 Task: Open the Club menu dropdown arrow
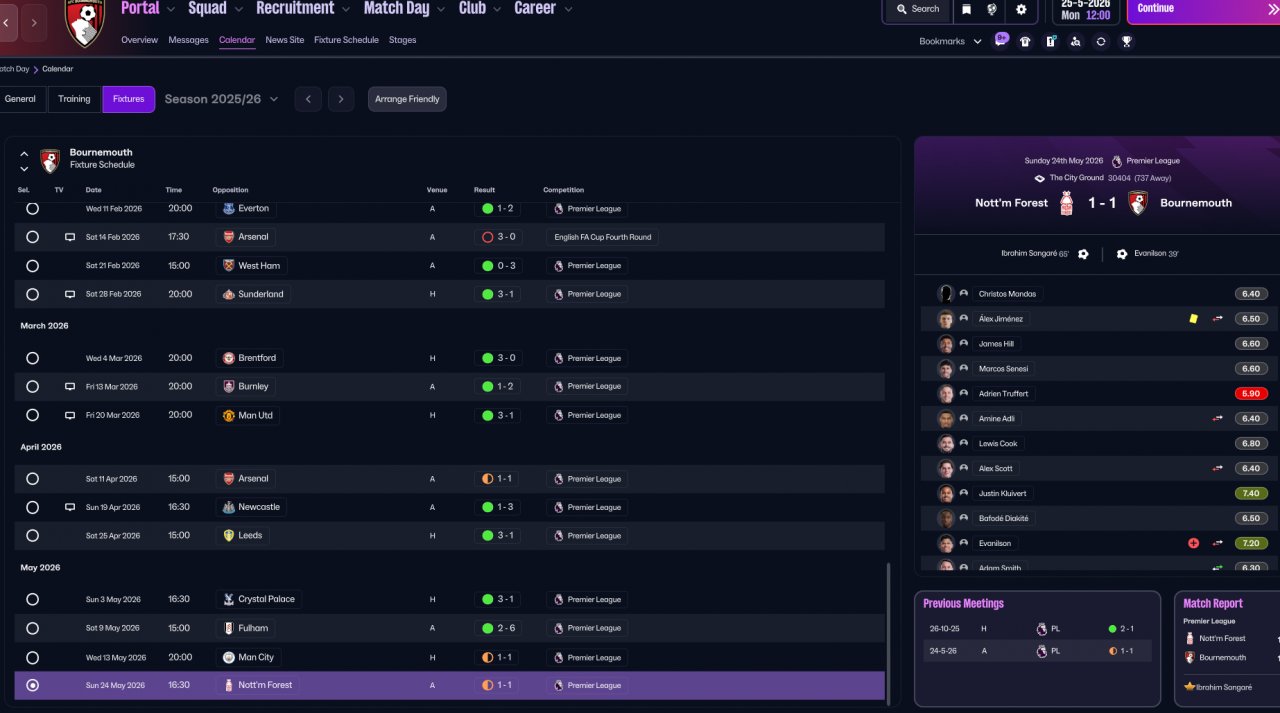point(496,9)
